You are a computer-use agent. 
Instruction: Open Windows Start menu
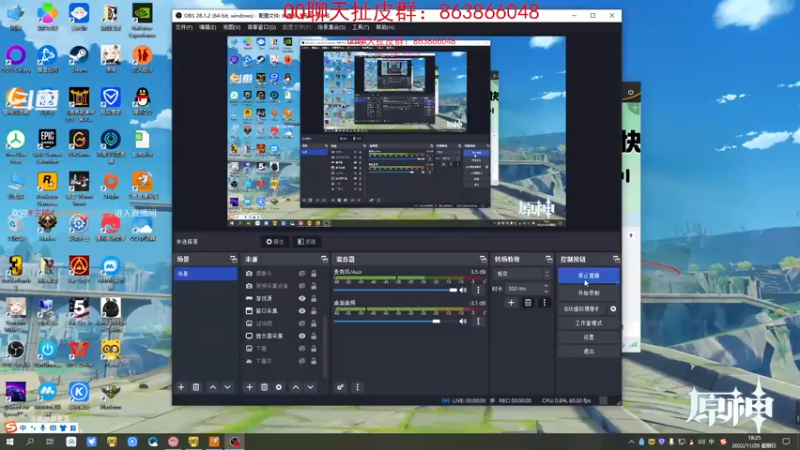pos(10,442)
